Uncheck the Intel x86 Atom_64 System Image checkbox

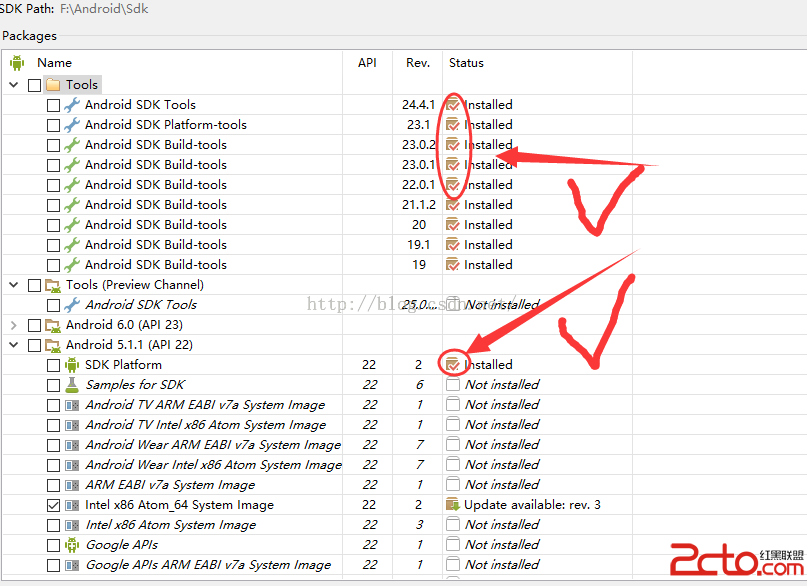pyautogui.click(x=53, y=505)
